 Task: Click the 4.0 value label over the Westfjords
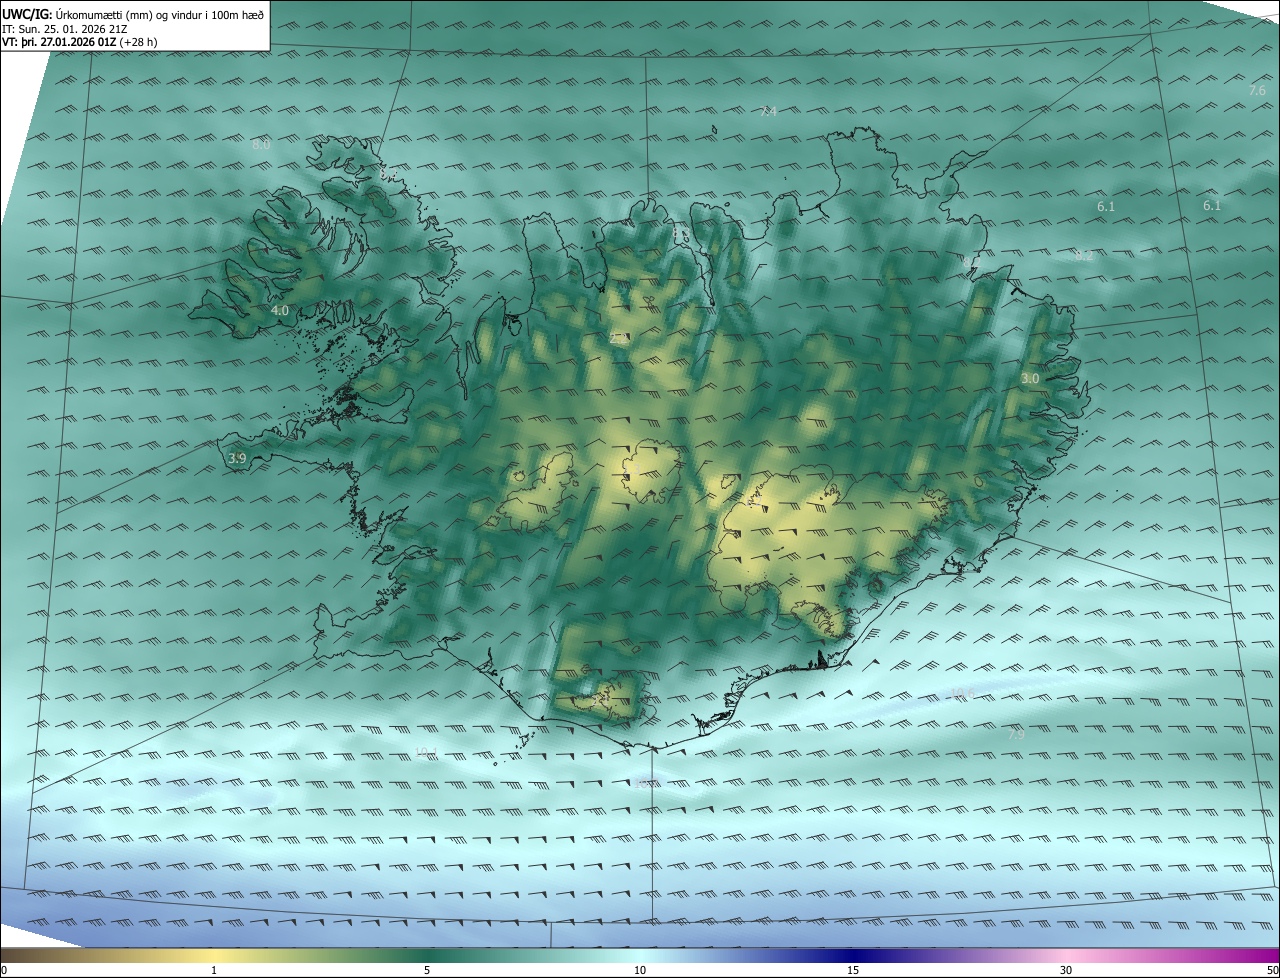click(x=280, y=311)
